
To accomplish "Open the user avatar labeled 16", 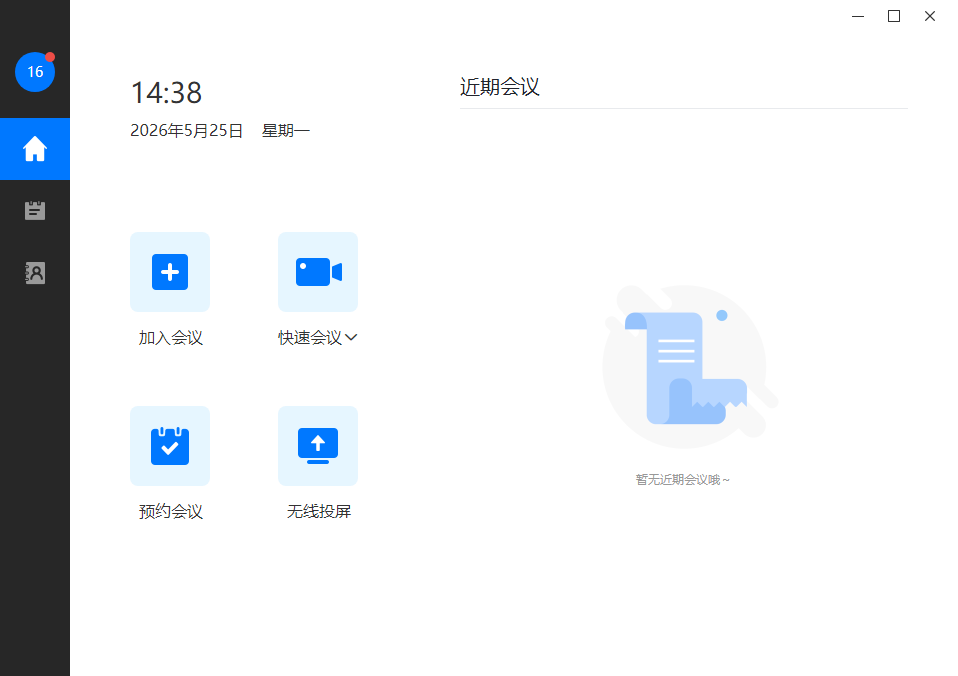I will click(x=35, y=72).
